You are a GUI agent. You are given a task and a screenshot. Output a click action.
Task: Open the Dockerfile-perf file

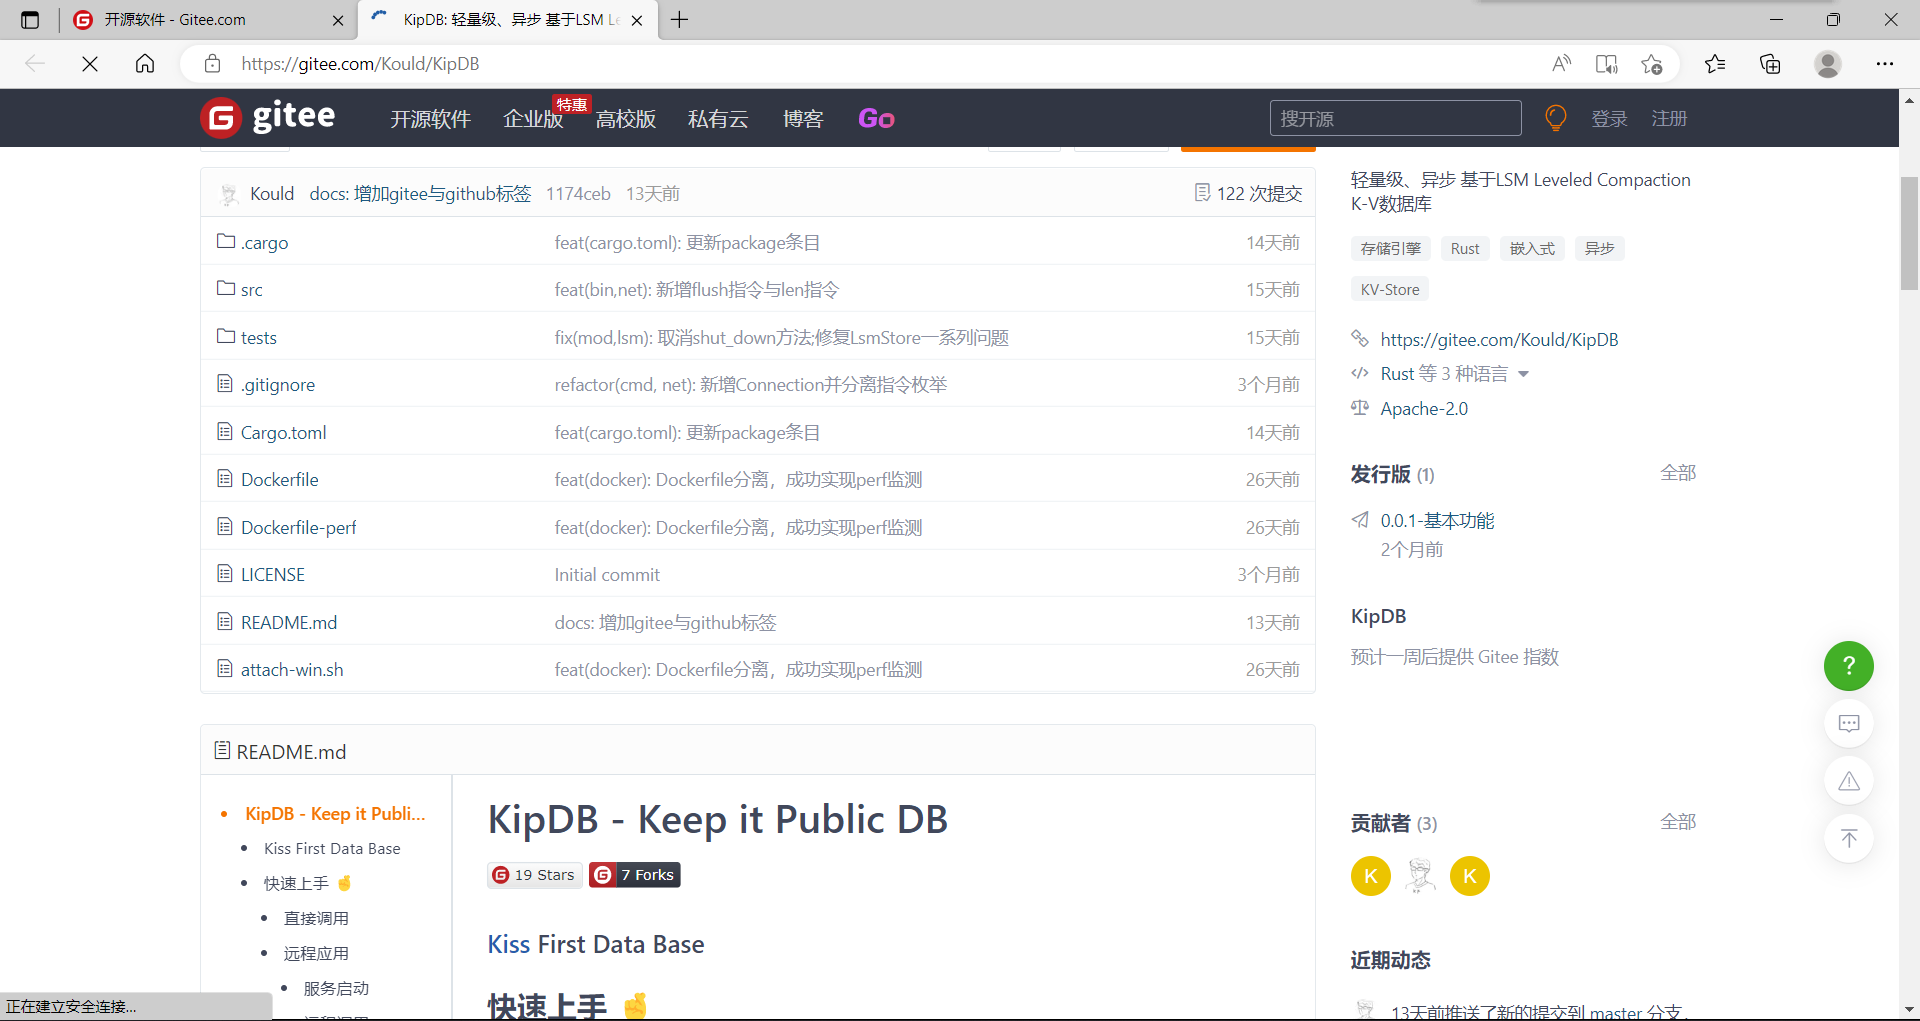298,527
